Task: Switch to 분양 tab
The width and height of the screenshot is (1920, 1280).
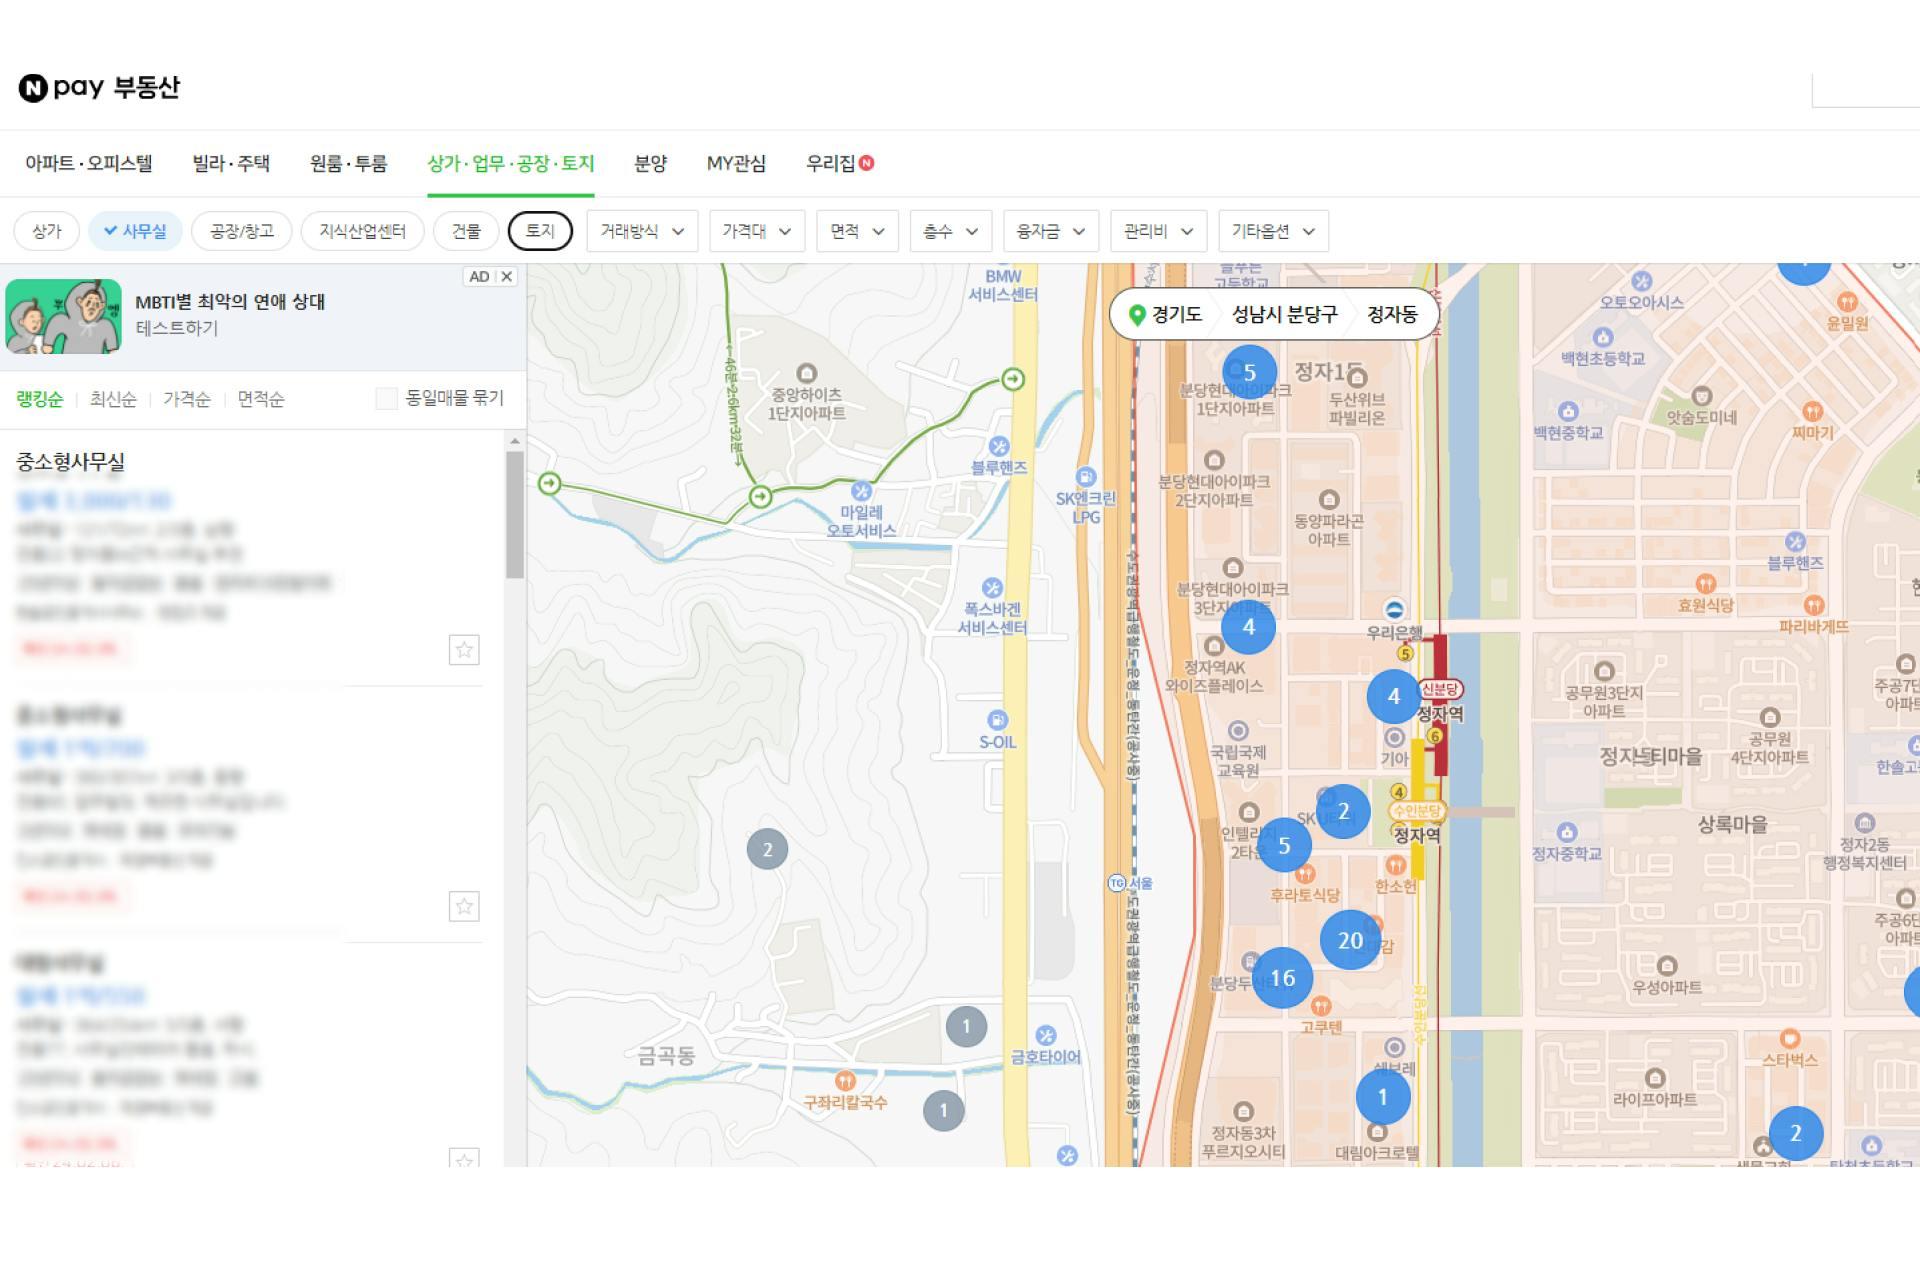Action: click(x=650, y=163)
